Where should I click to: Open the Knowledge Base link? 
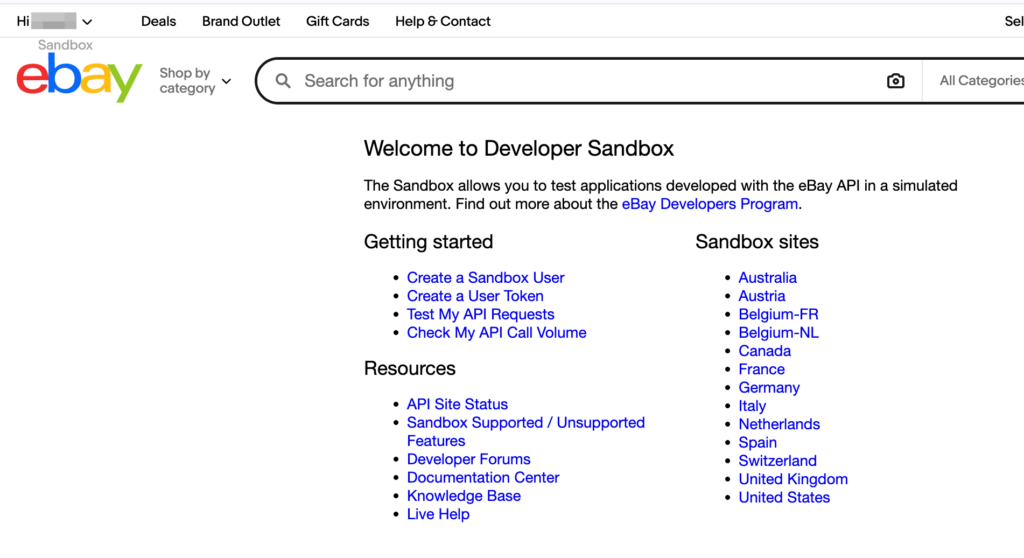coord(464,496)
